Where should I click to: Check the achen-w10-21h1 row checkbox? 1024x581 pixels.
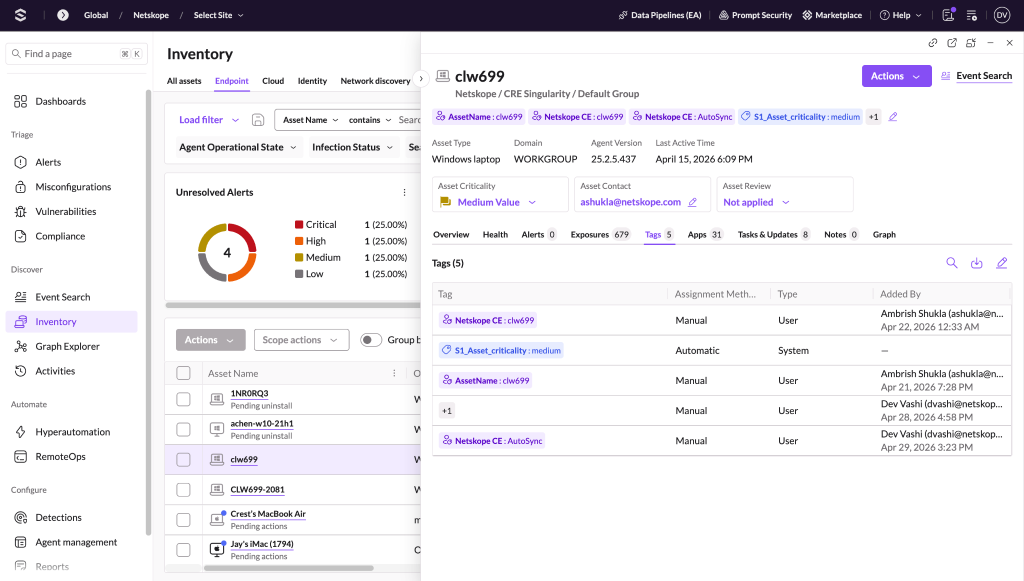click(x=184, y=430)
